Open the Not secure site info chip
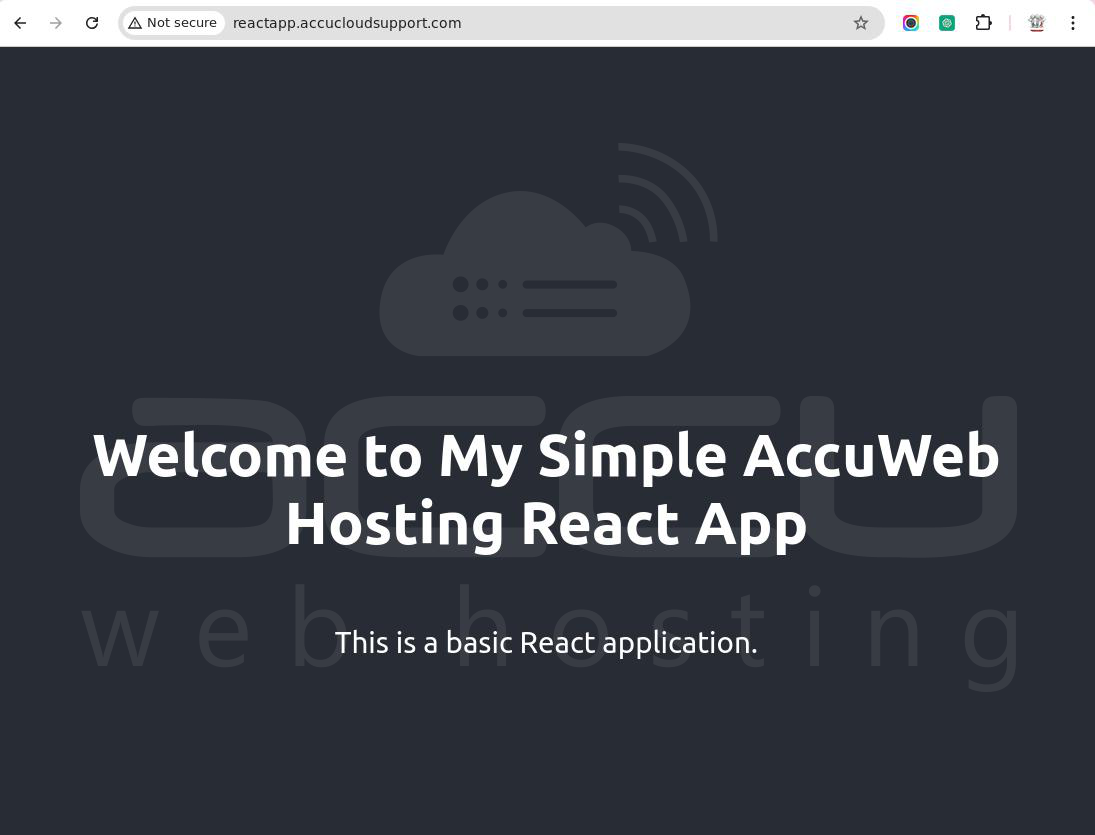1095x835 pixels. coord(173,23)
